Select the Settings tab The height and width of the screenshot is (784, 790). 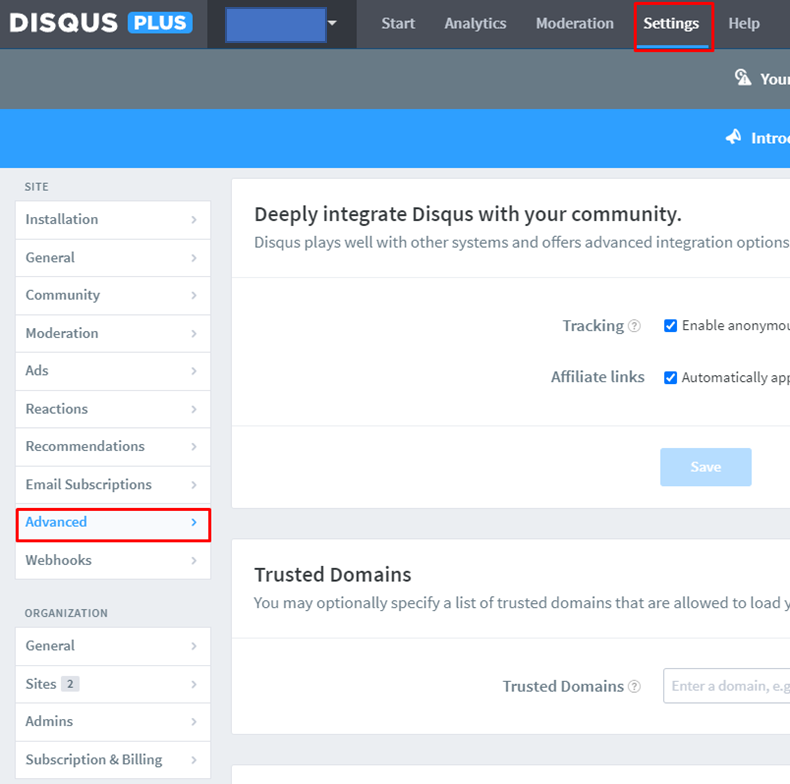pyautogui.click(x=671, y=23)
